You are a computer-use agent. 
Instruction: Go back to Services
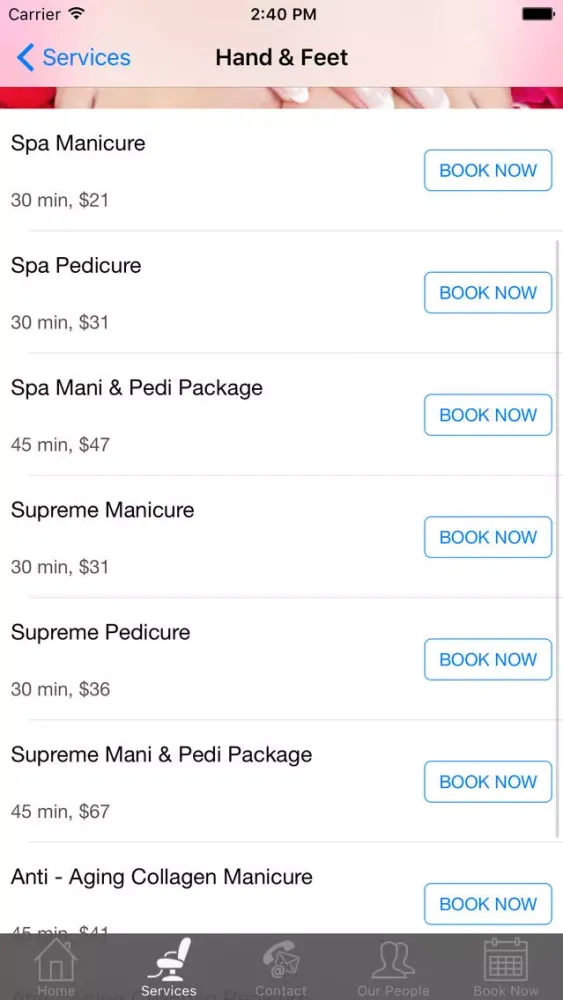(73, 57)
